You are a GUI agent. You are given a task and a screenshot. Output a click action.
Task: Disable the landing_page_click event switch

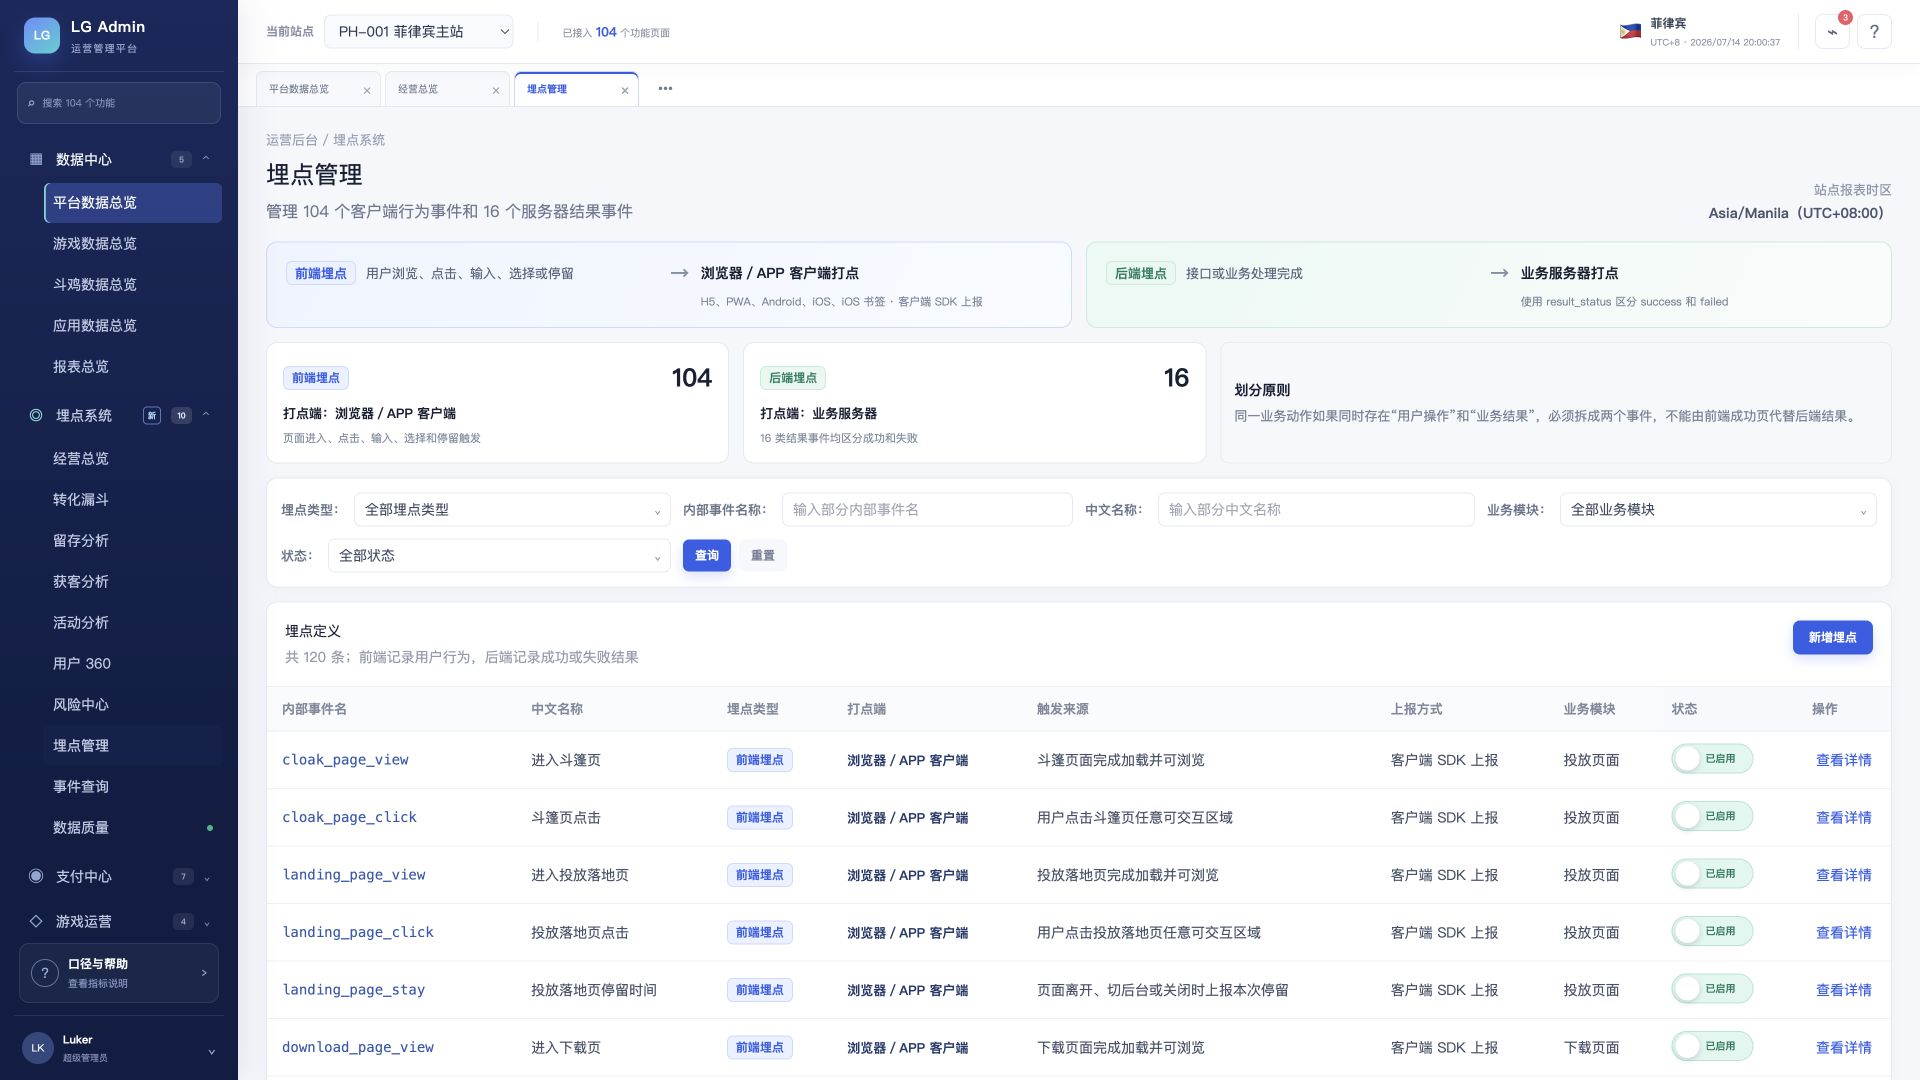click(x=1711, y=932)
